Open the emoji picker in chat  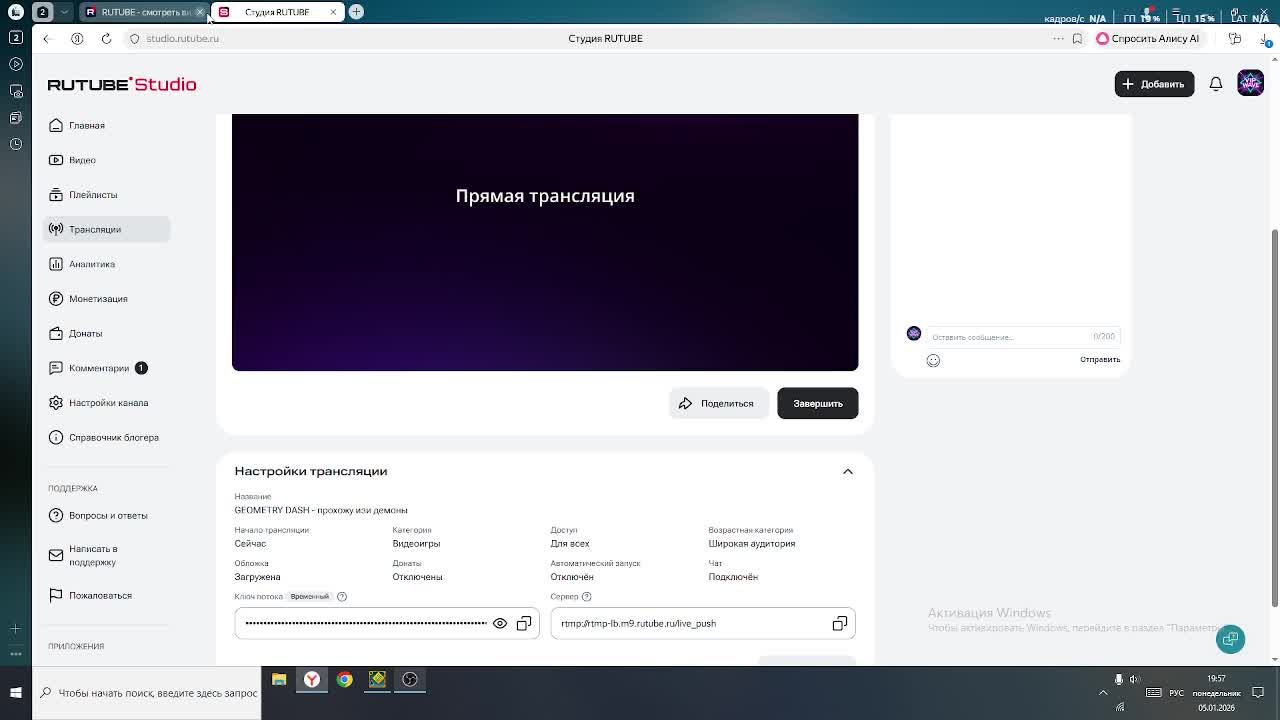933,360
